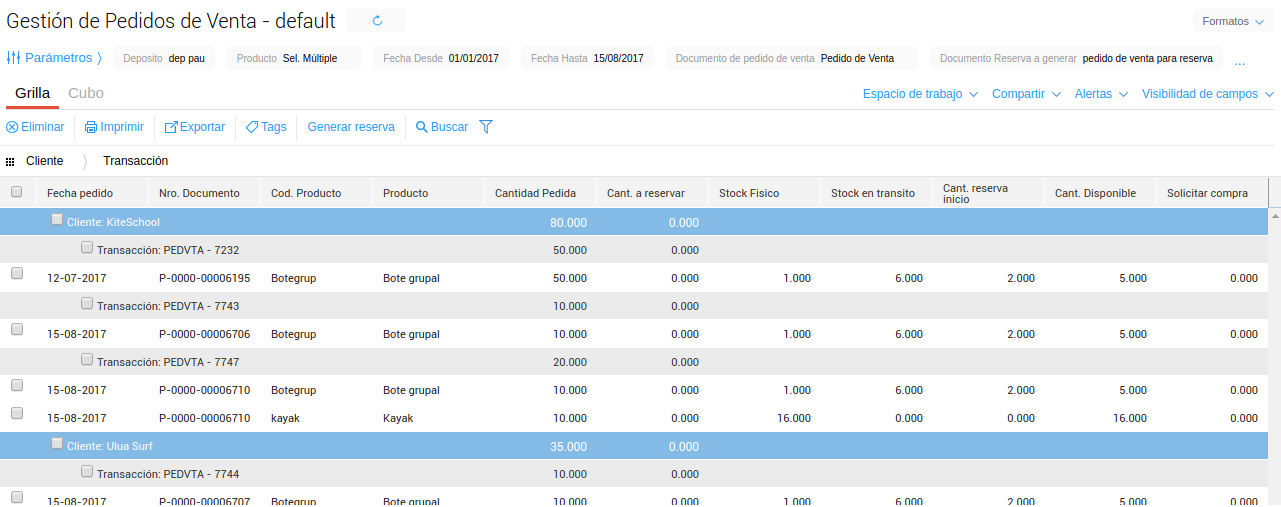
Task: Click the Imprimir printer icon
Action: pyautogui.click(x=91, y=127)
